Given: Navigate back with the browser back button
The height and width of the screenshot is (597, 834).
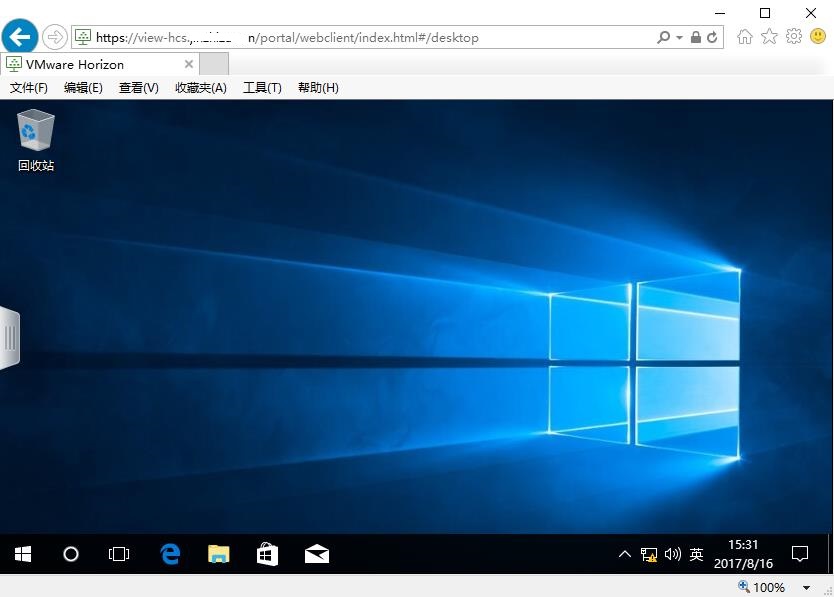Looking at the screenshot, I should point(19,36).
